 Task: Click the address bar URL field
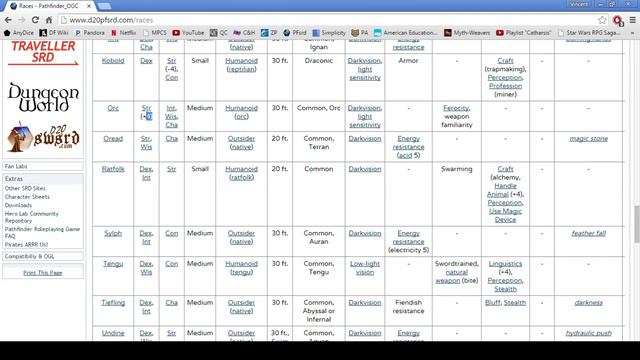(327, 20)
